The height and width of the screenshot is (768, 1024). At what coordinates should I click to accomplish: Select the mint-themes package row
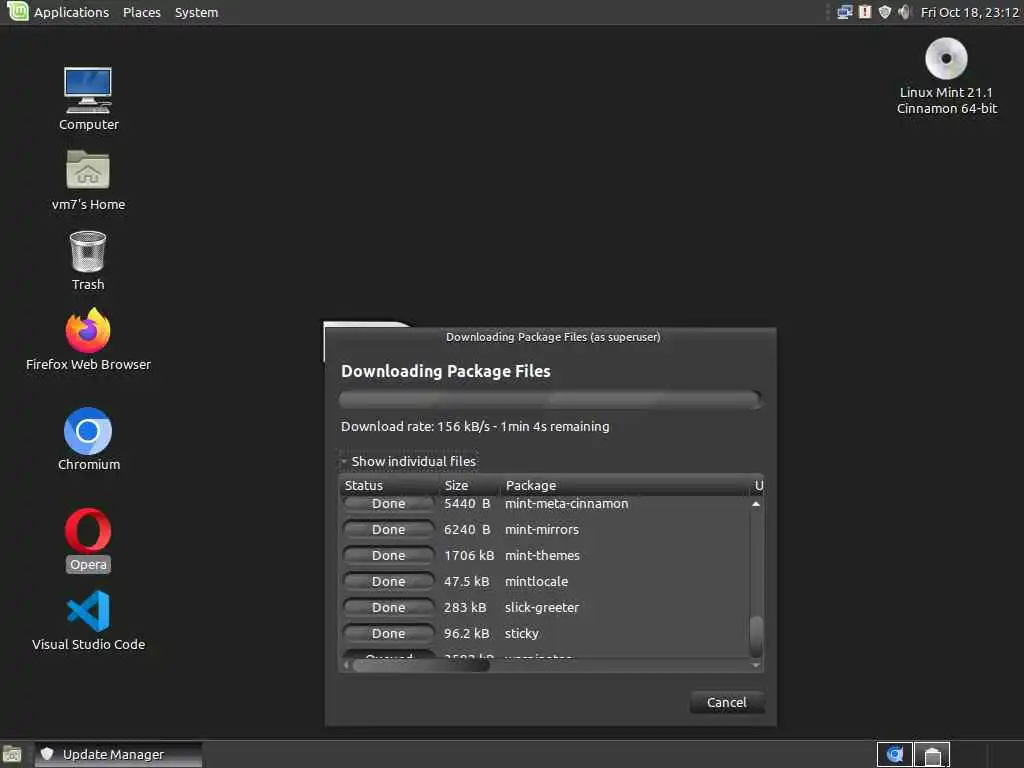click(545, 556)
